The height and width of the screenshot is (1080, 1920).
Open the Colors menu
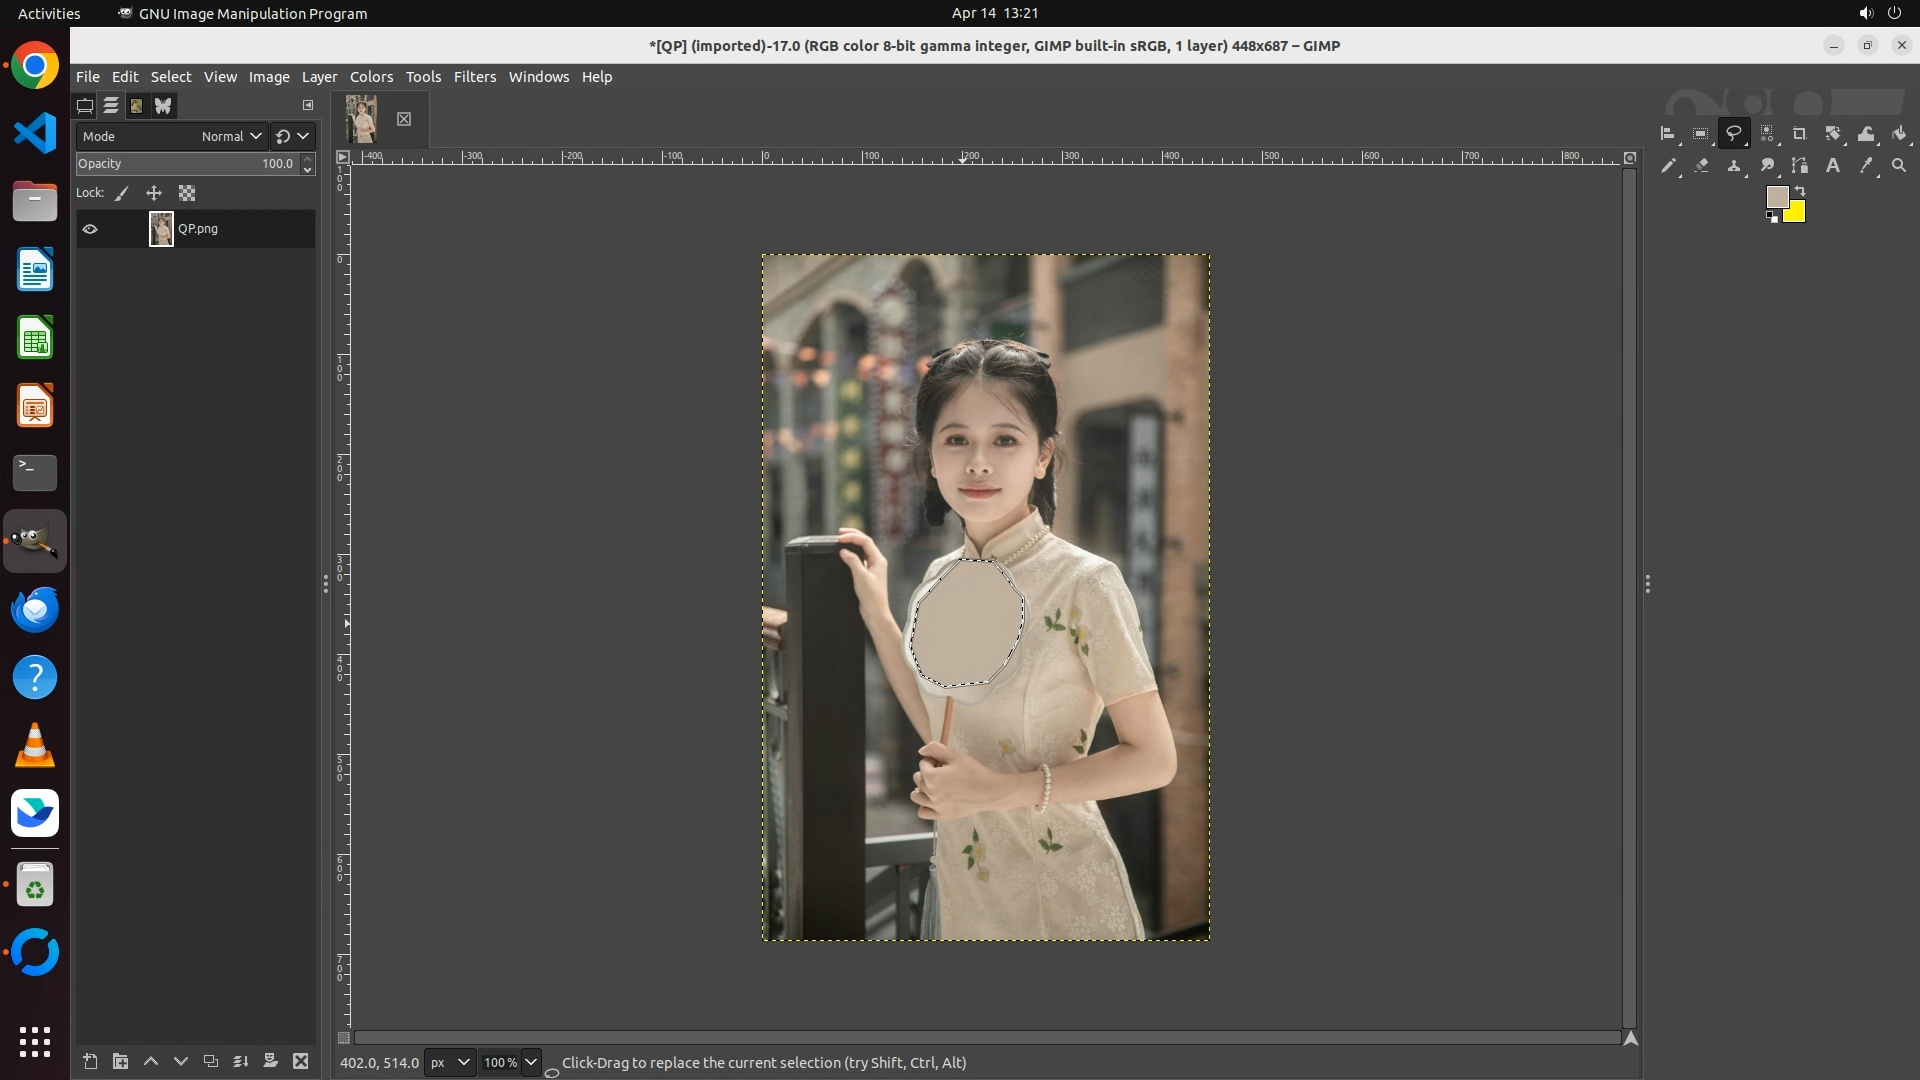[x=371, y=77]
